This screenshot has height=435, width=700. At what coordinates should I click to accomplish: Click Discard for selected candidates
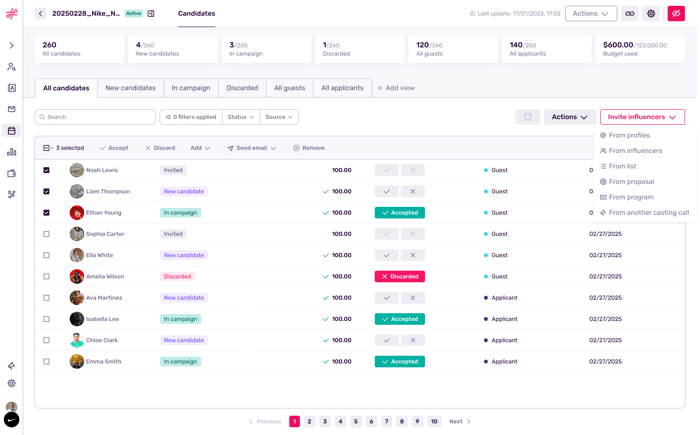(160, 148)
